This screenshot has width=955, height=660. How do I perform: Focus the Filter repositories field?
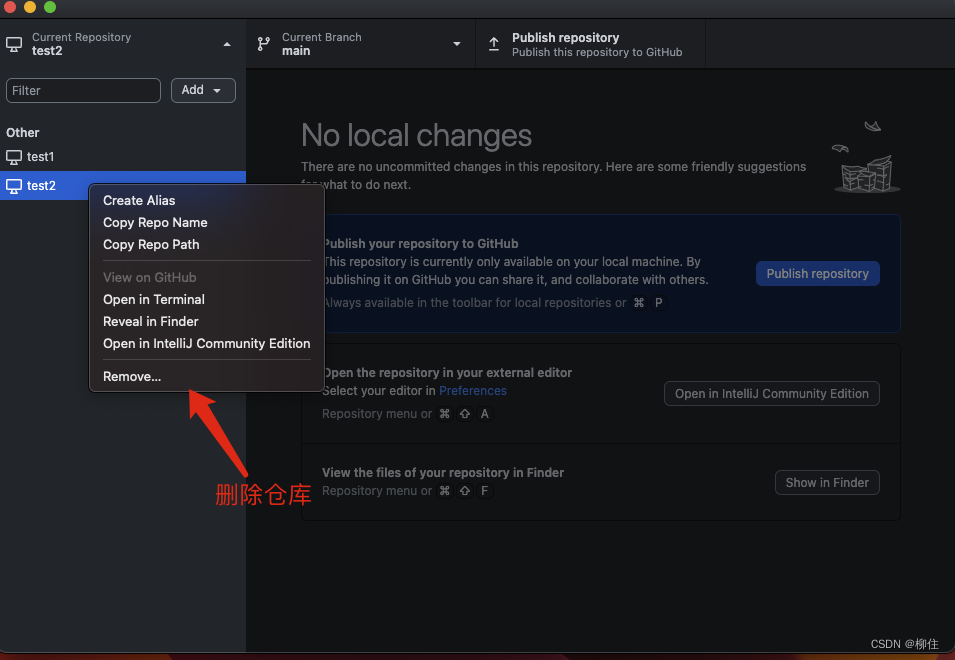coord(83,90)
